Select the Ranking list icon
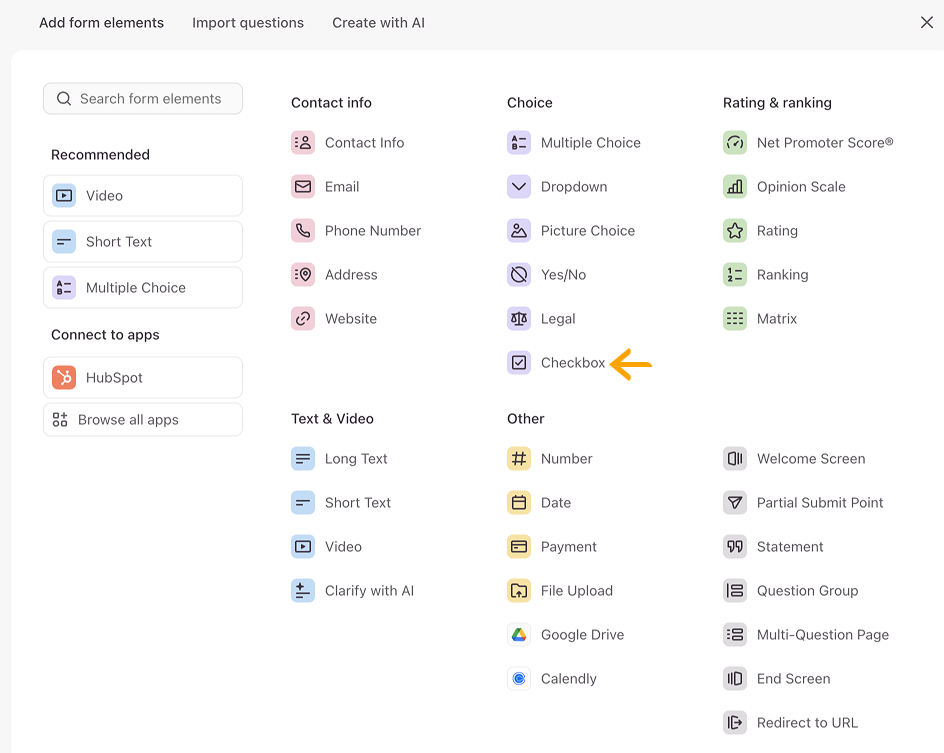Viewport: 944px width, 753px height. tap(735, 274)
